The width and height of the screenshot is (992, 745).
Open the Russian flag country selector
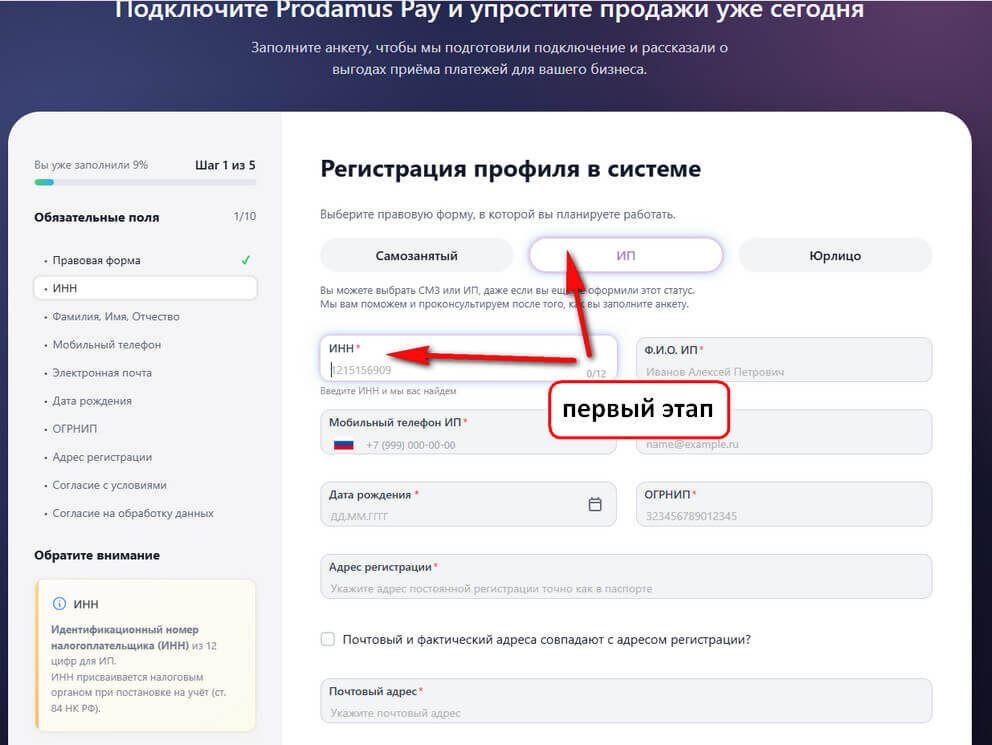(344, 445)
